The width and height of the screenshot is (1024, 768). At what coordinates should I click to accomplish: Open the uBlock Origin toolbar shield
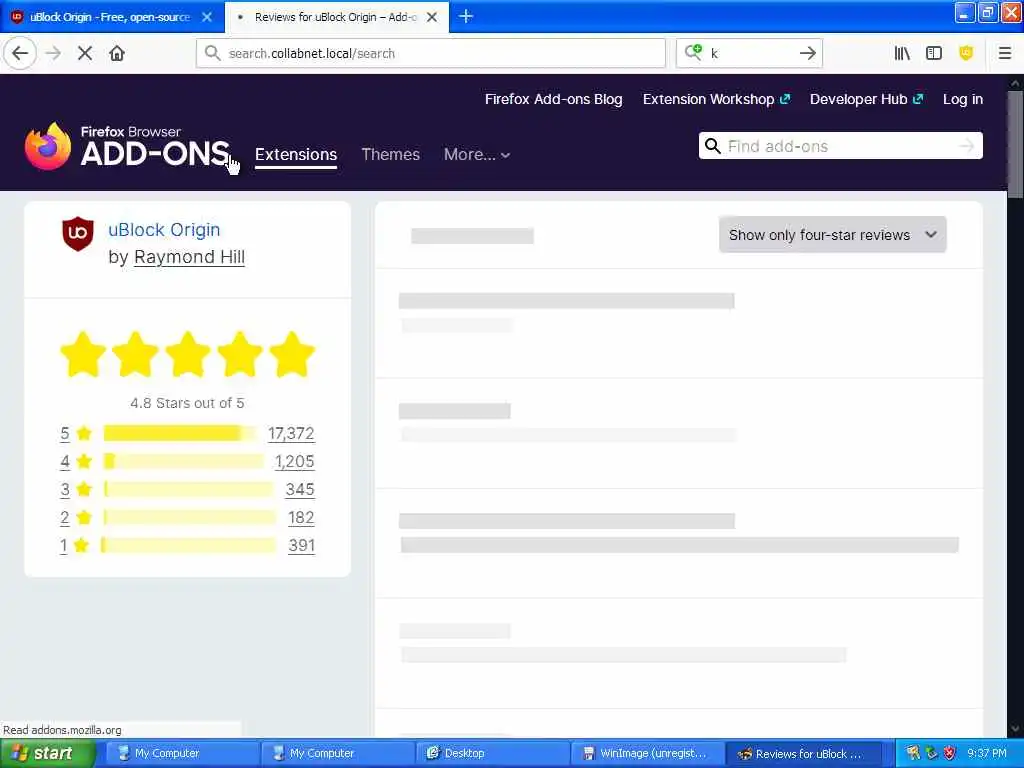[966, 54]
